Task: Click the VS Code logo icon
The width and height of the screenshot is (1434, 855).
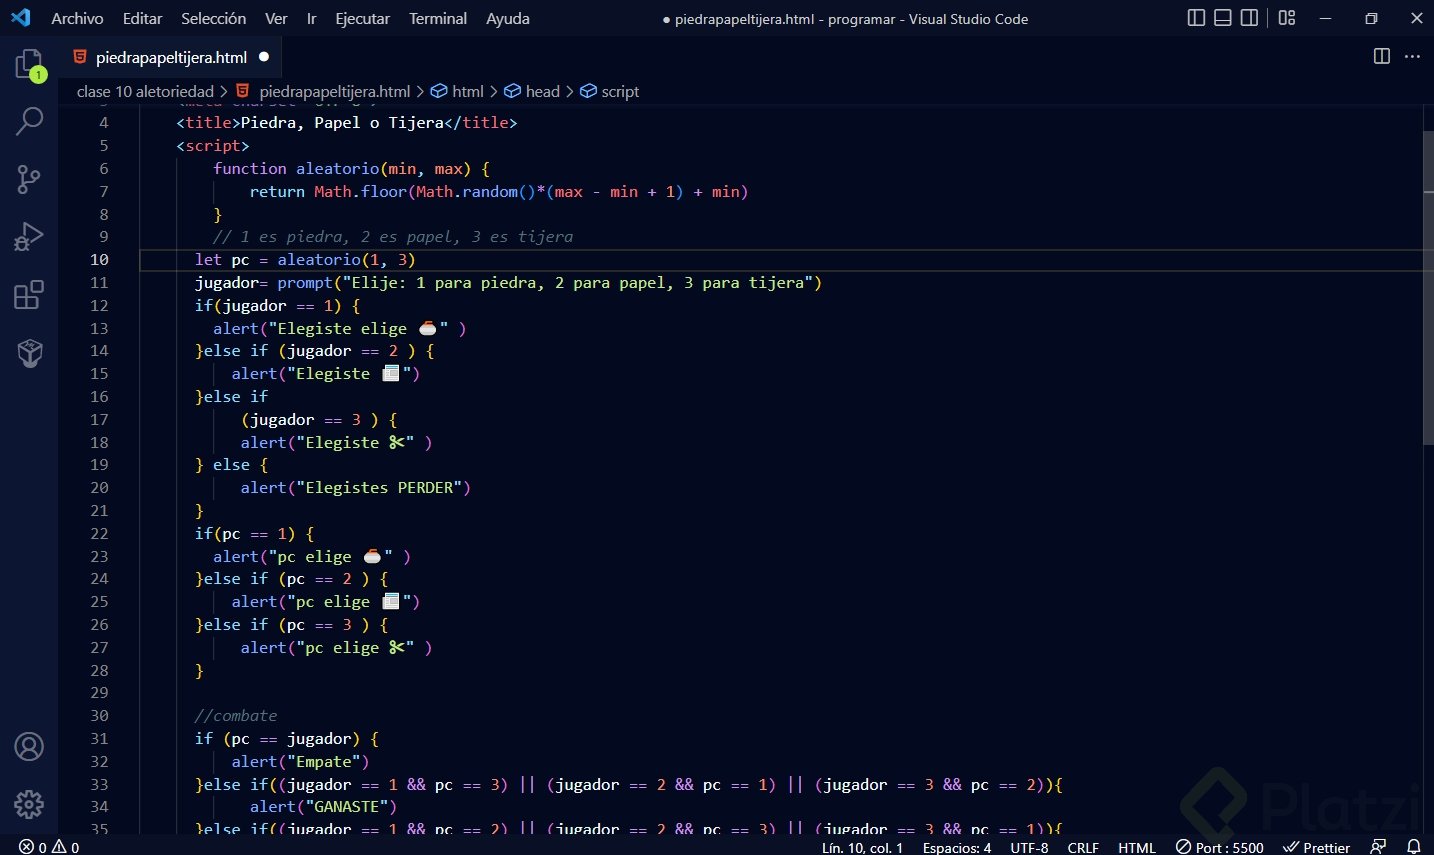Action: tap(21, 18)
